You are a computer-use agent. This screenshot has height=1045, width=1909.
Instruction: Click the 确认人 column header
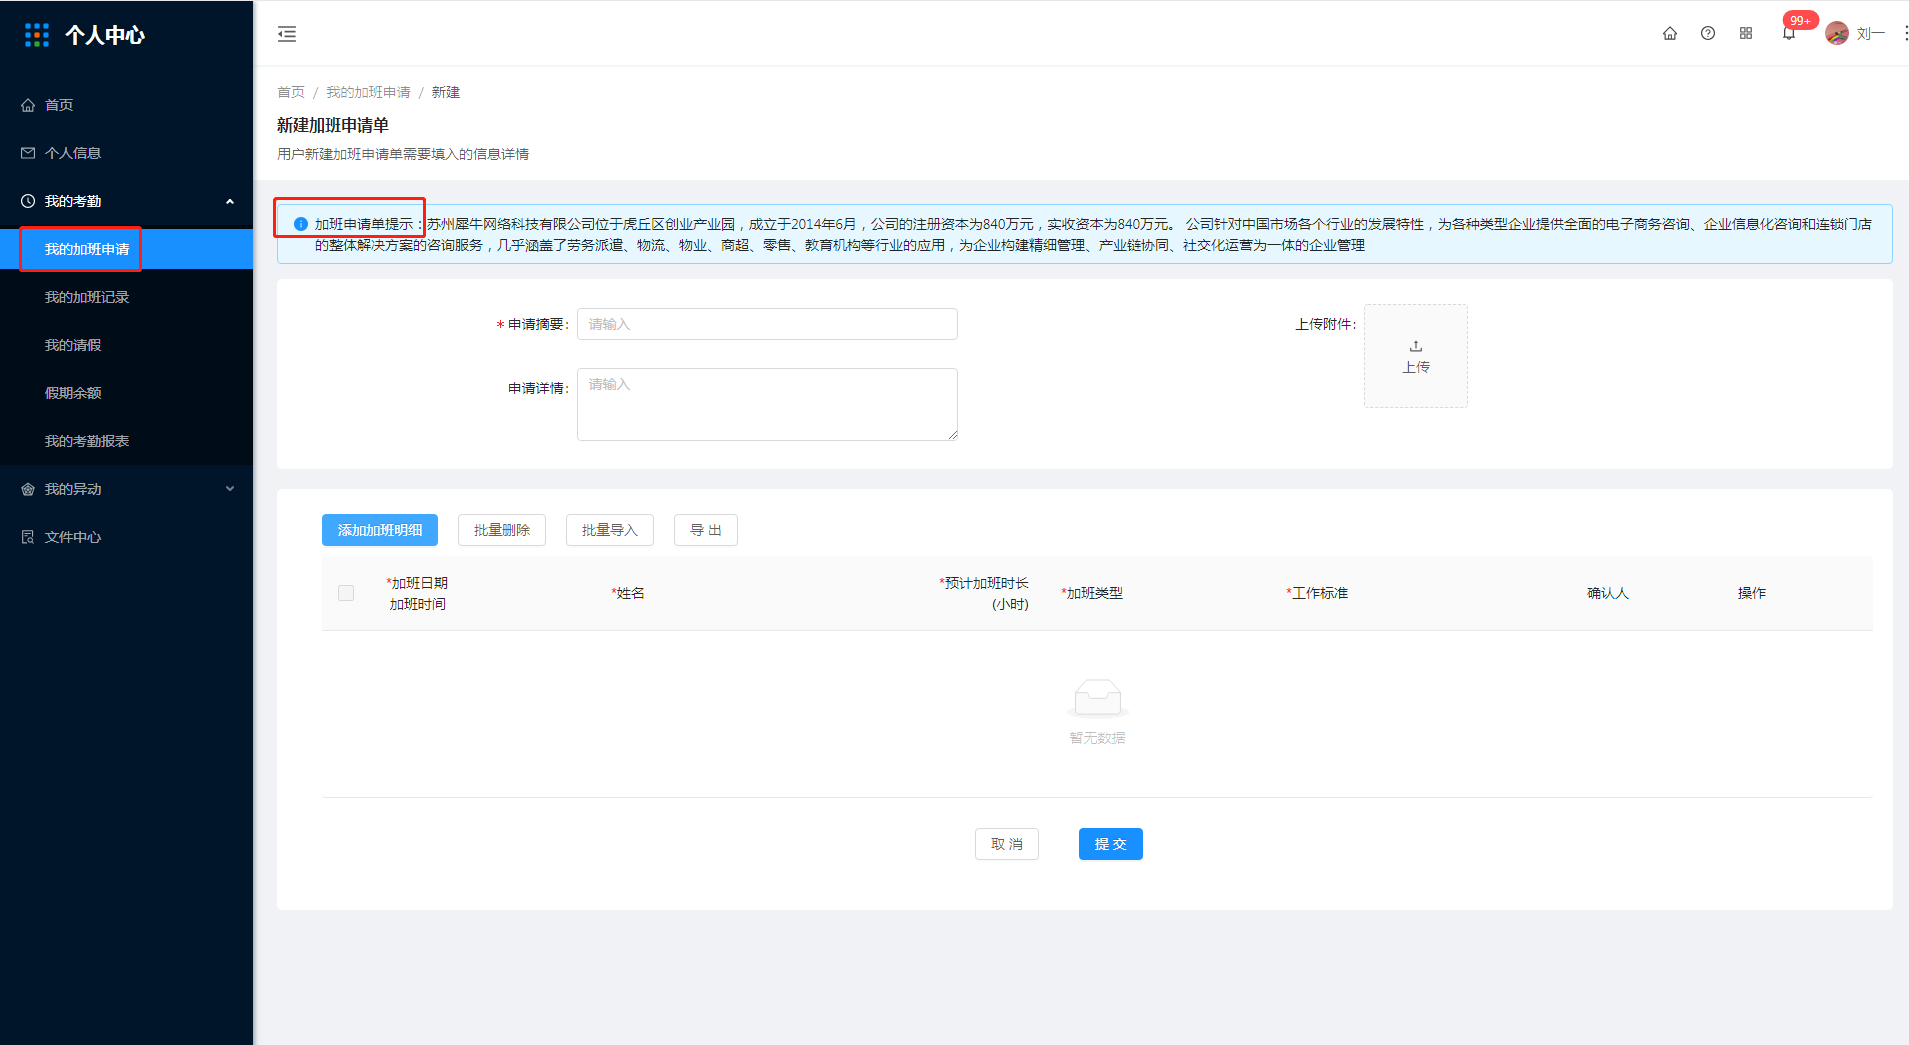[1608, 593]
